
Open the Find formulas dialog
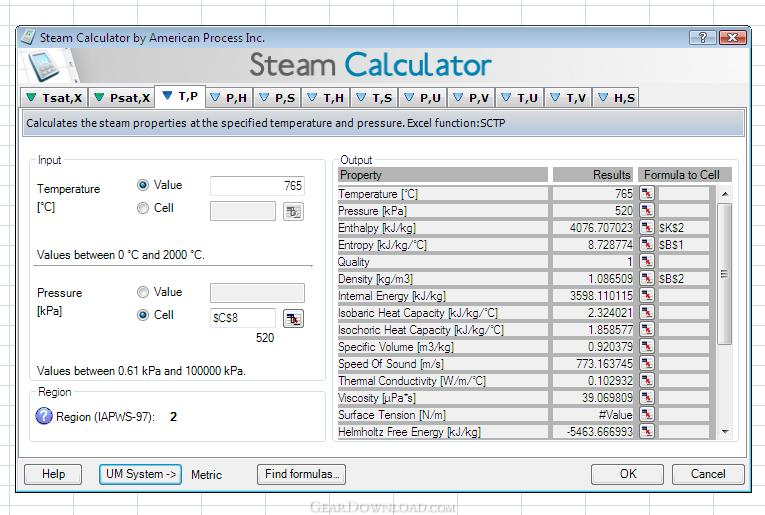301,474
